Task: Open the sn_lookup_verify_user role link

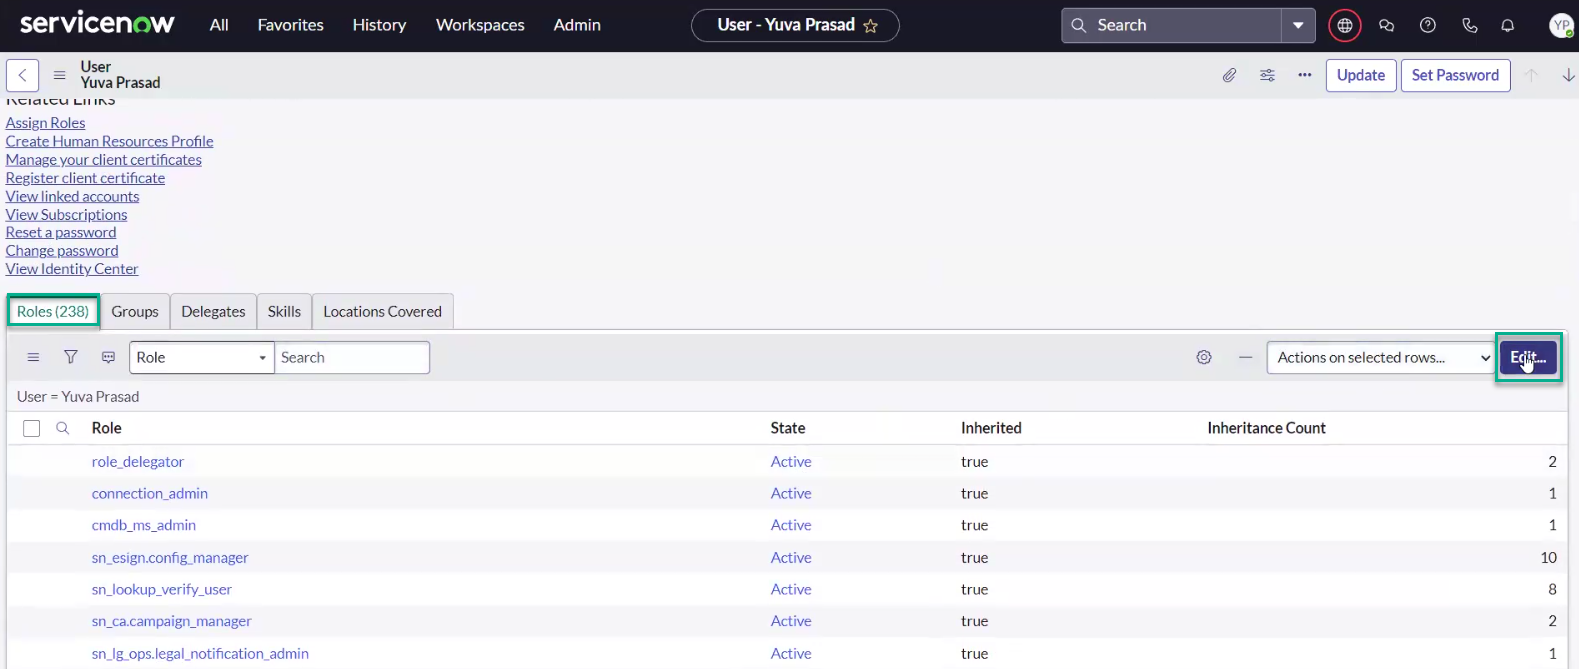Action: point(162,589)
